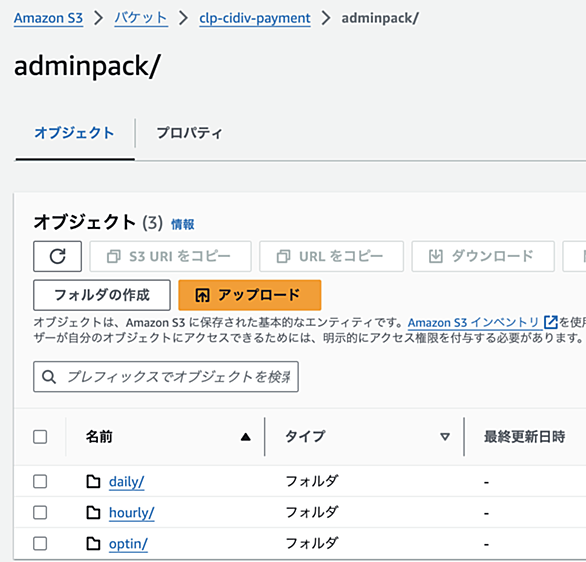Click the orange アップロード button

point(250,295)
